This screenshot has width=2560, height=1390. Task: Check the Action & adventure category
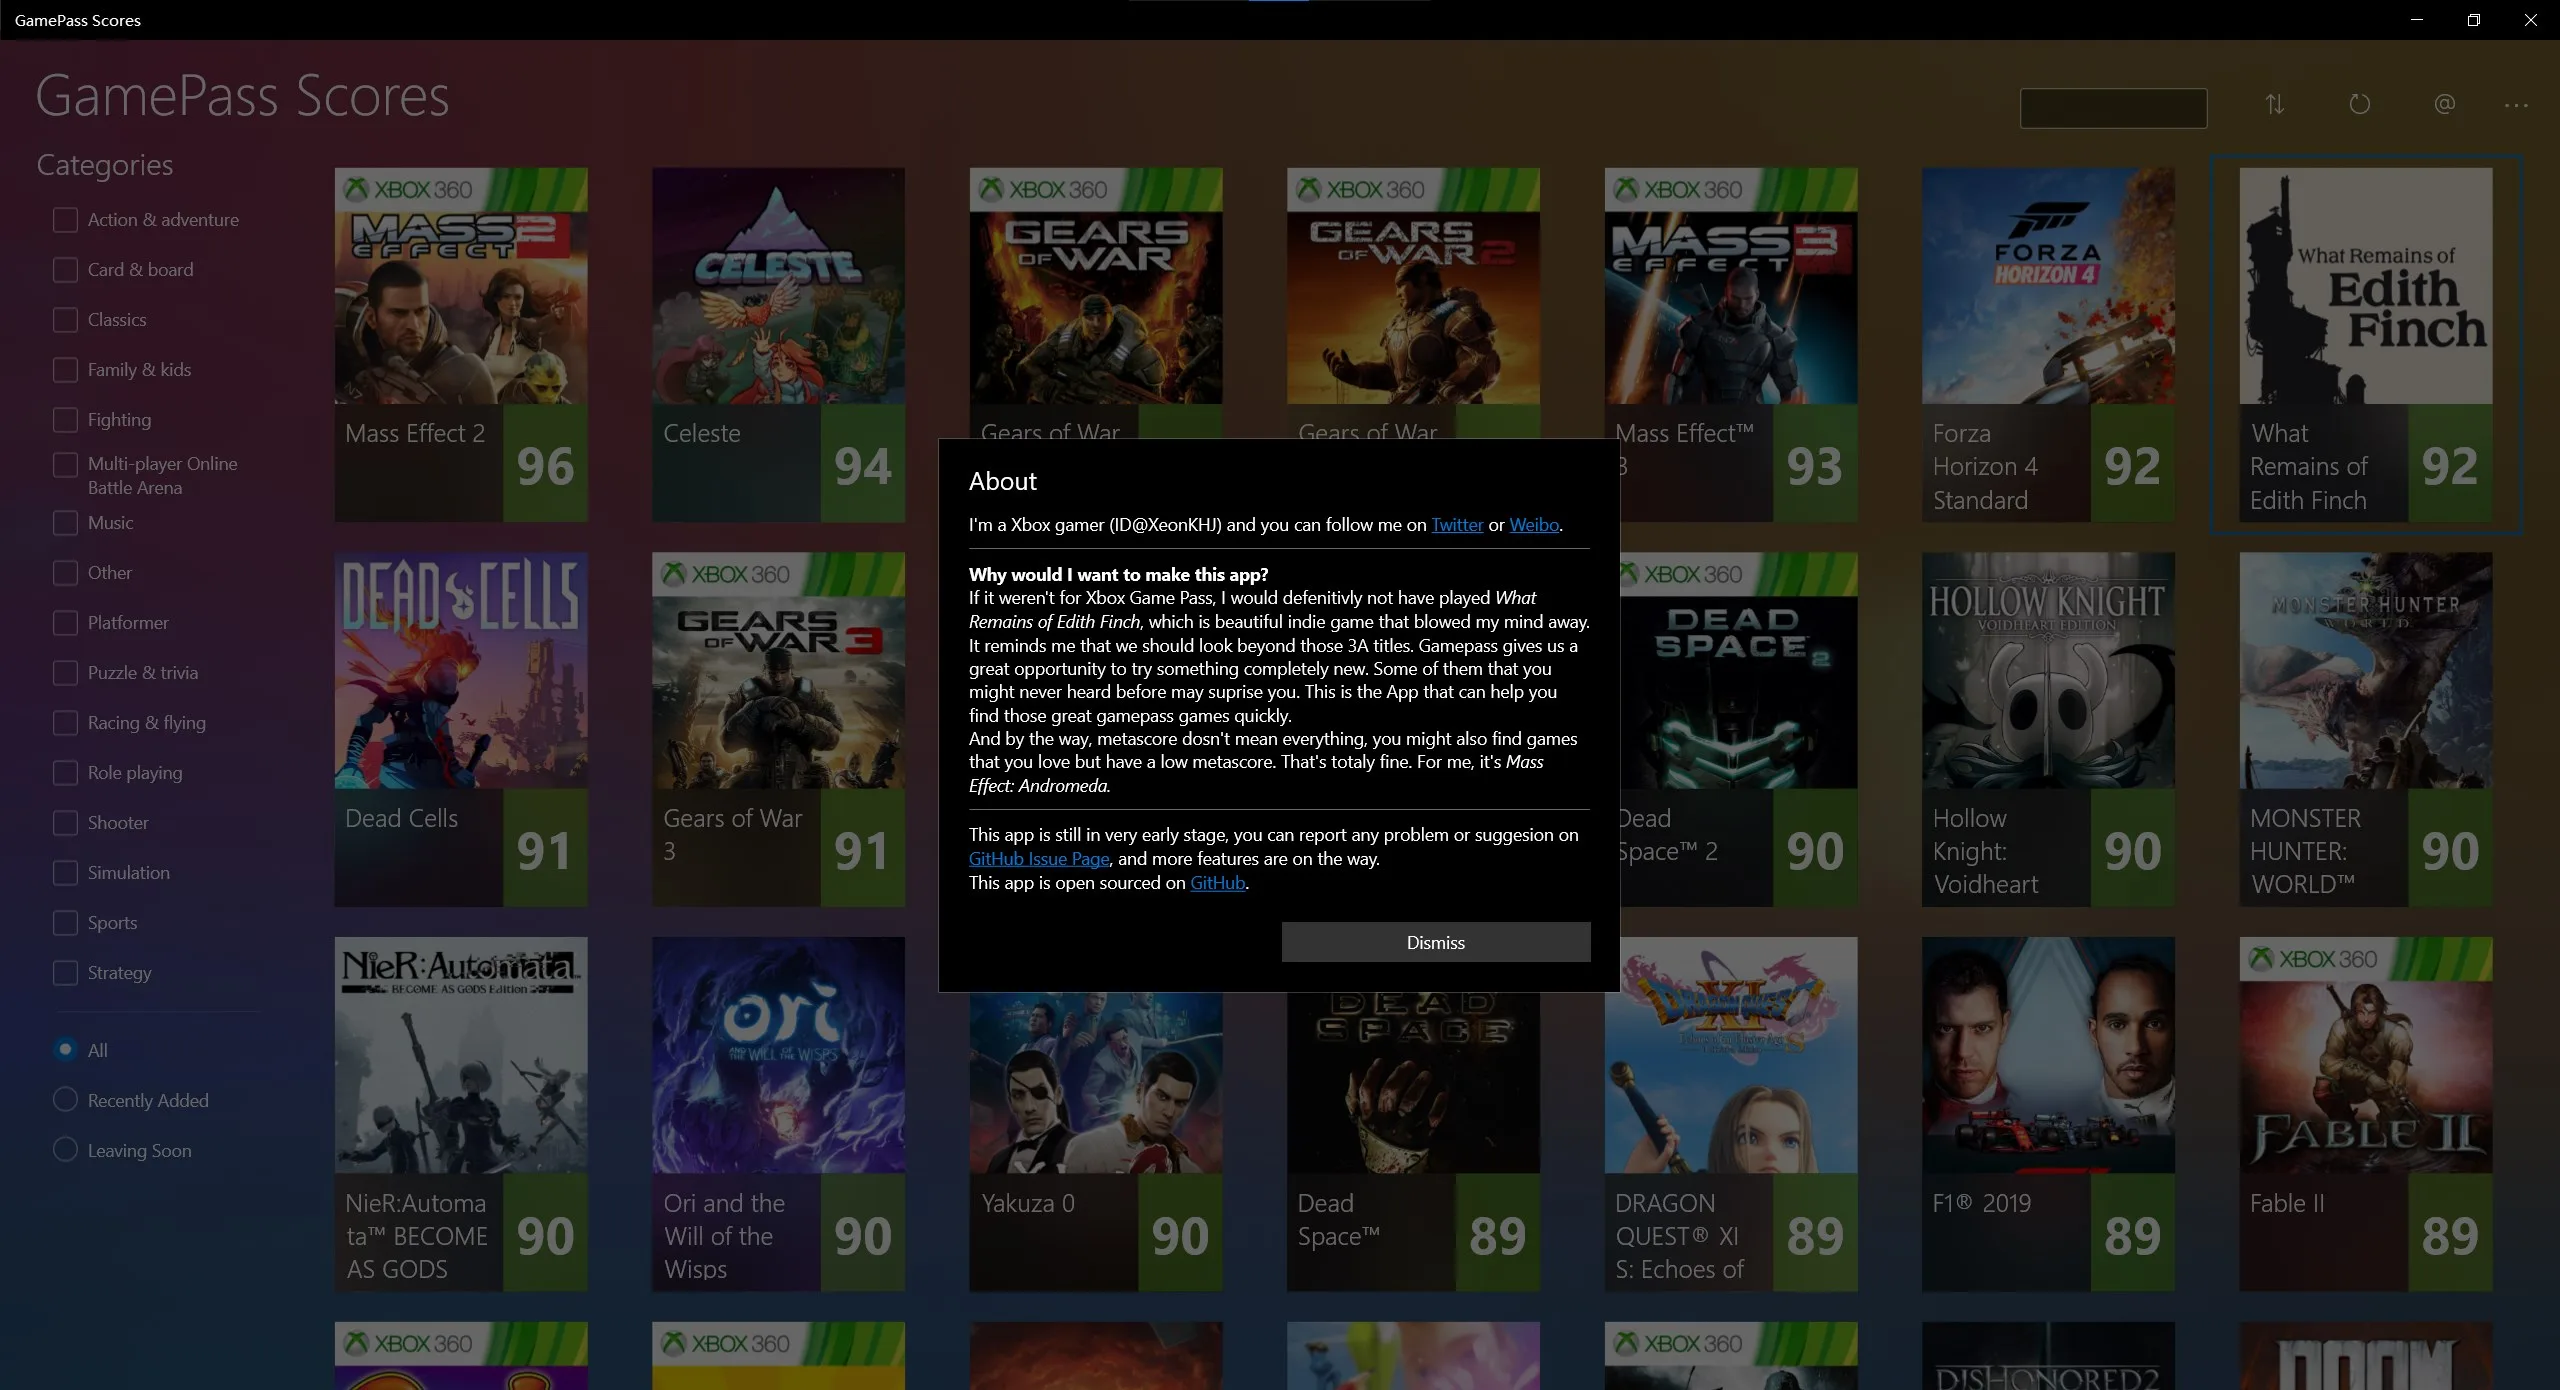[x=65, y=220]
